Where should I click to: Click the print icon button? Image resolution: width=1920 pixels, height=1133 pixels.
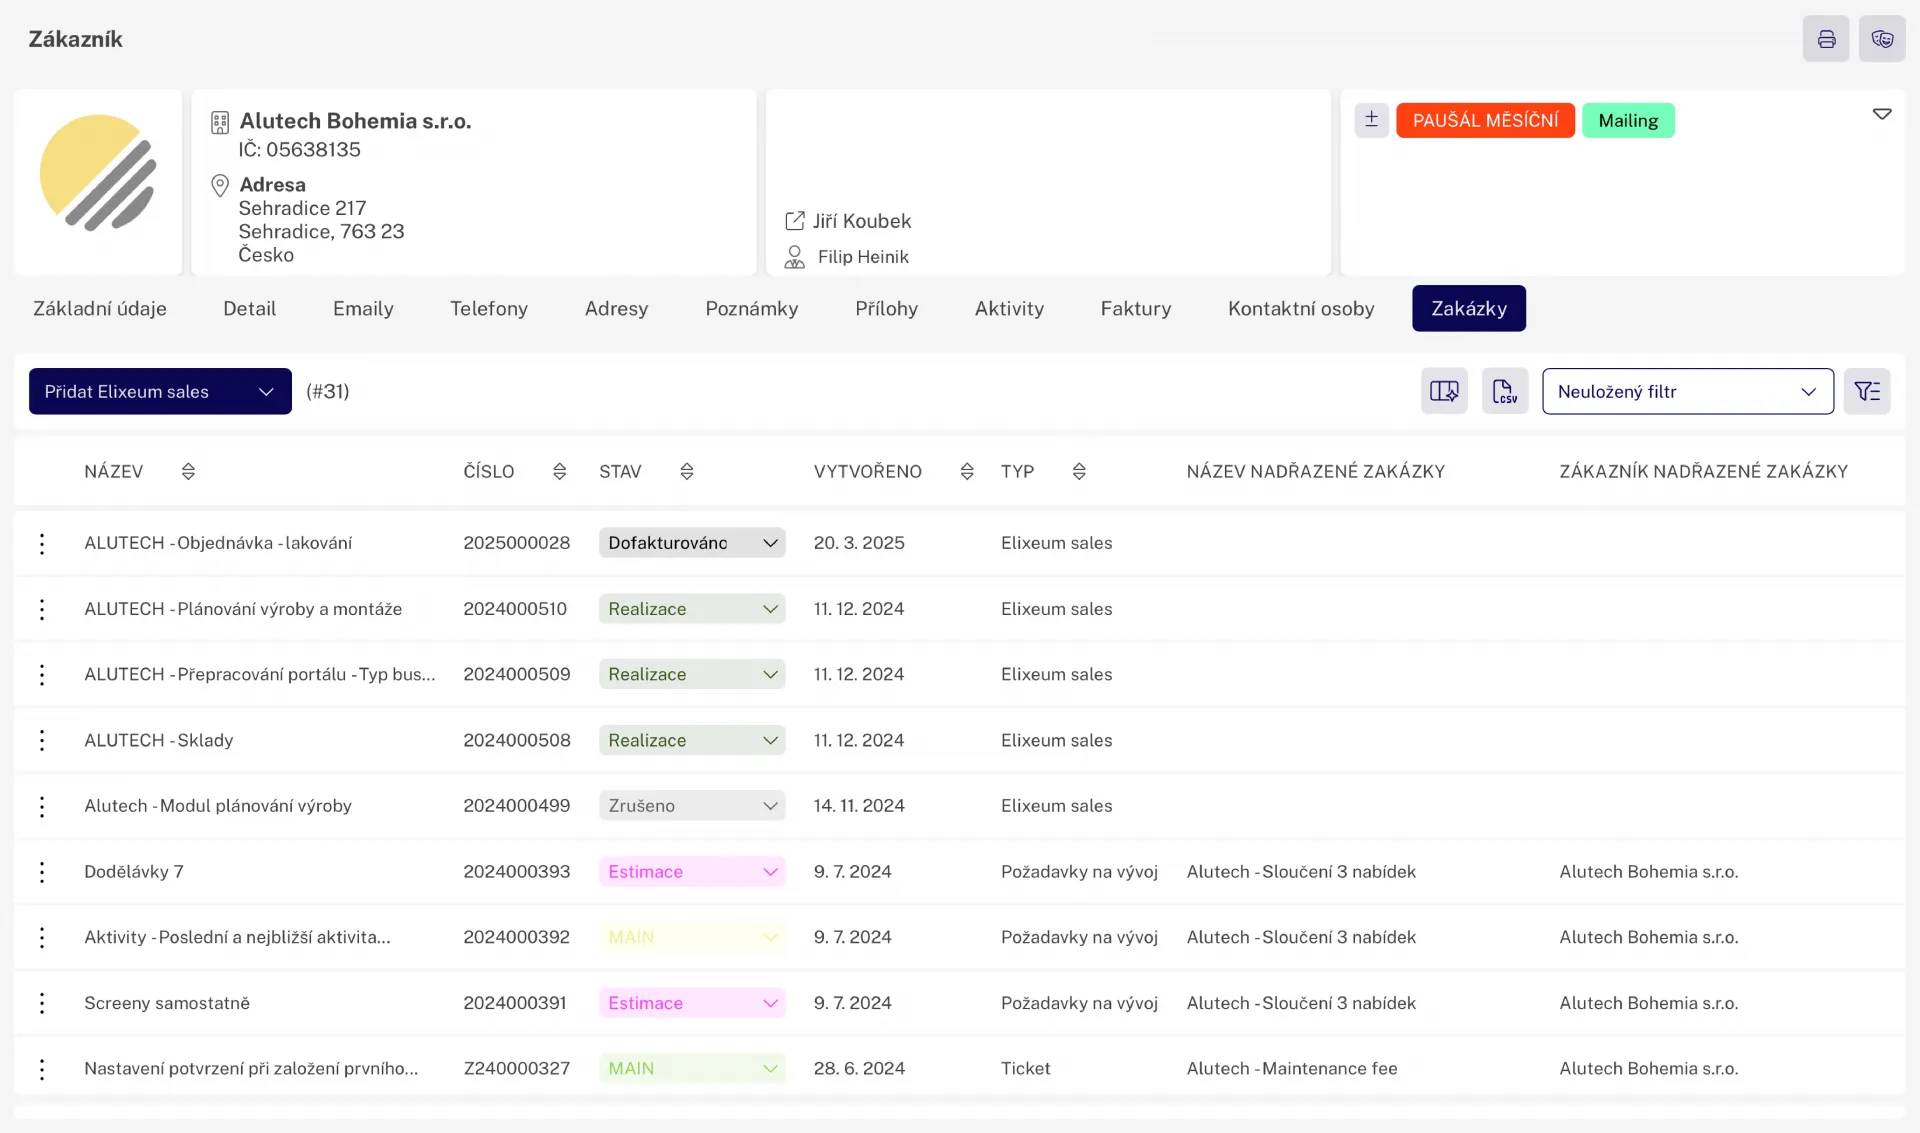click(1826, 39)
